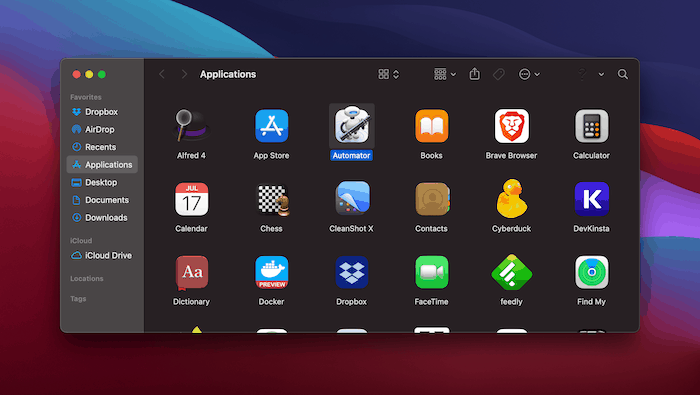The image size is (700, 395).
Task: Select the Find My app icon
Action: pyautogui.click(x=592, y=272)
